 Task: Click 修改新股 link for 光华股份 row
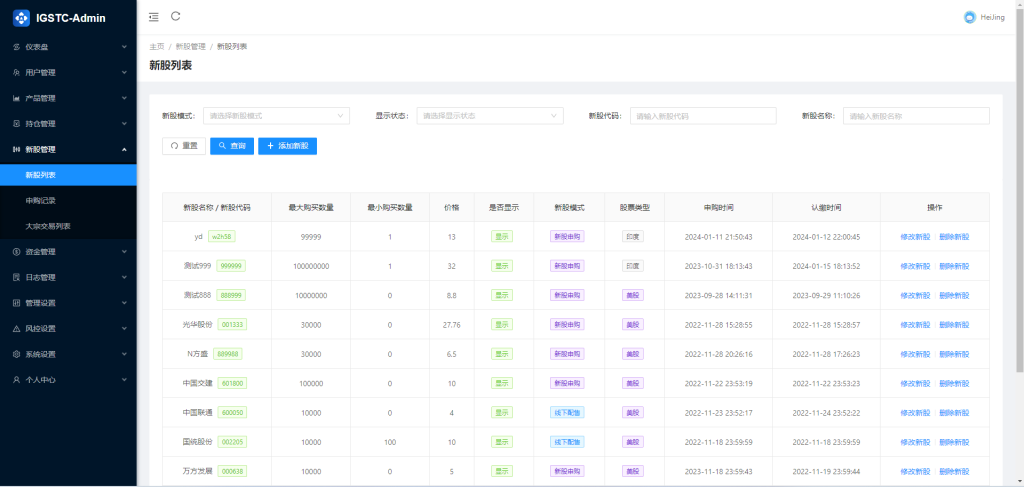coord(914,325)
